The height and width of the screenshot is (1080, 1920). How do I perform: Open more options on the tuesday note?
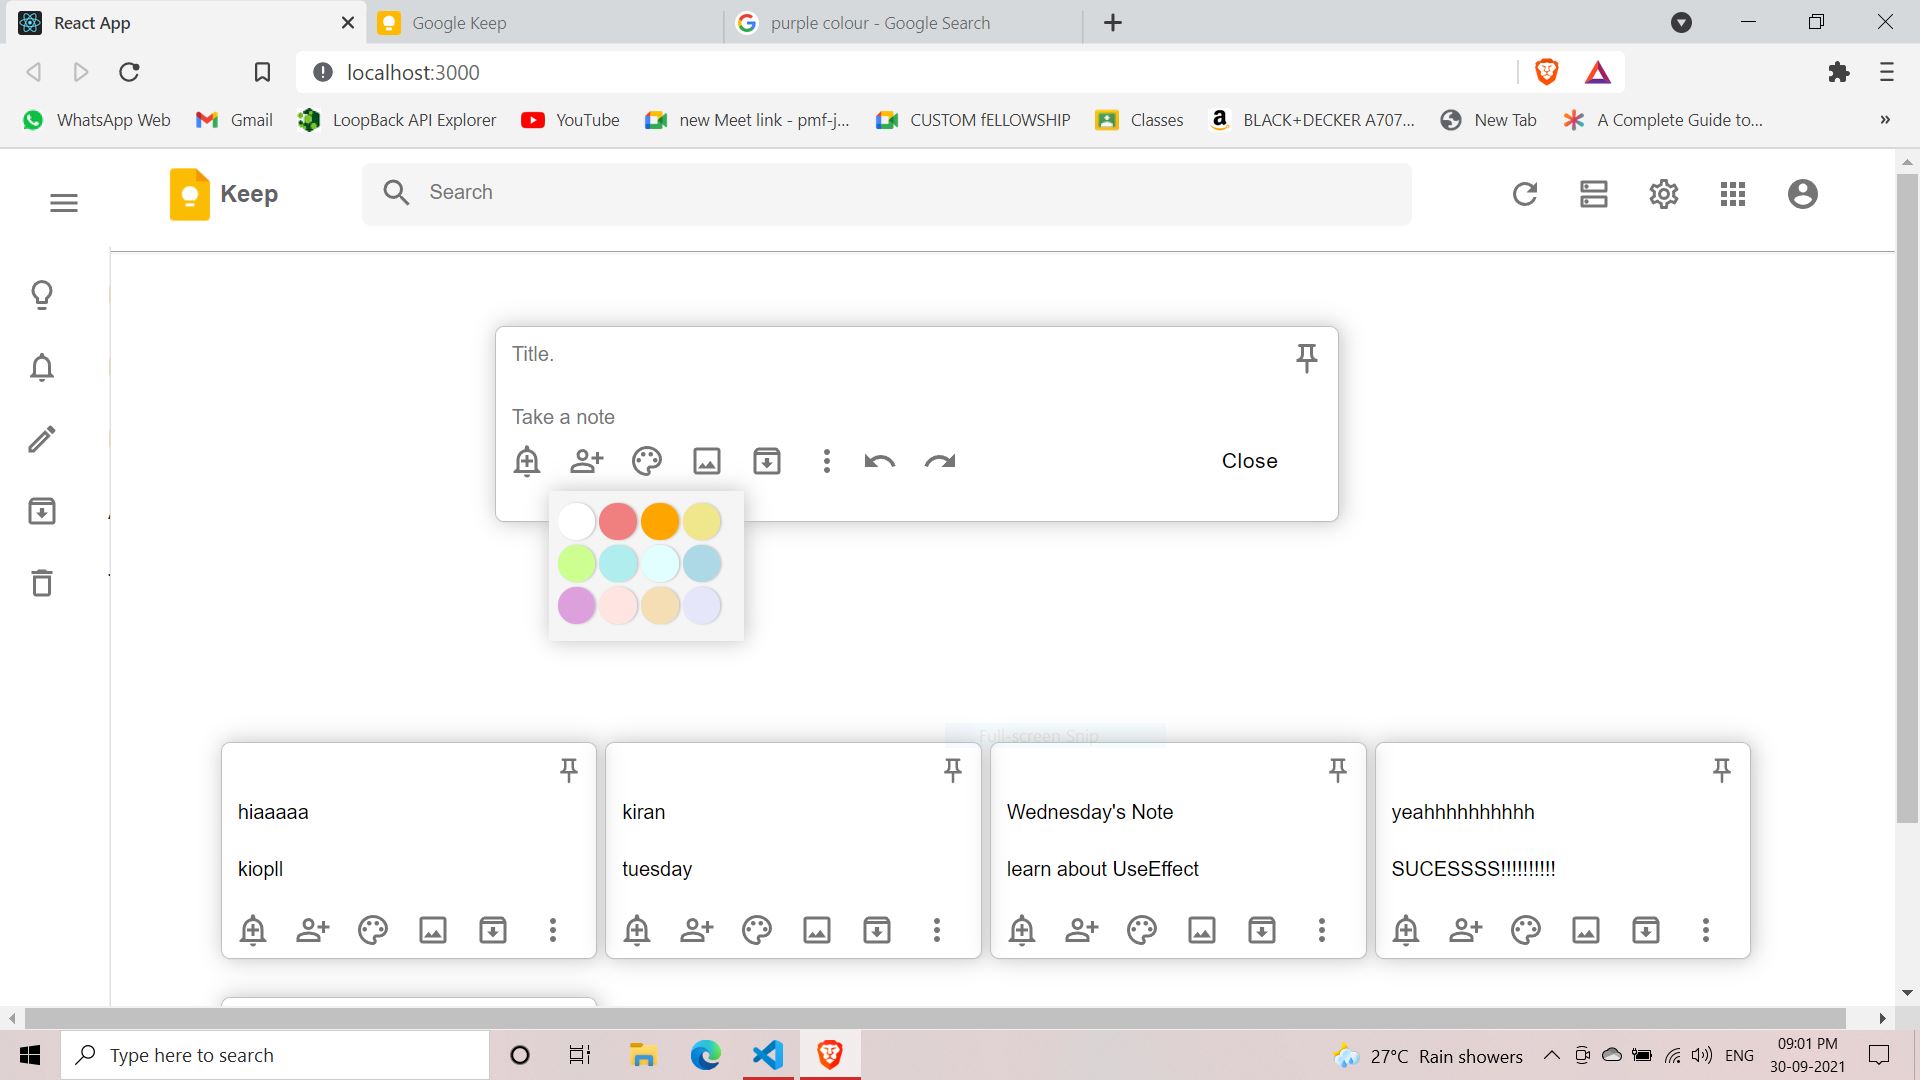937,930
